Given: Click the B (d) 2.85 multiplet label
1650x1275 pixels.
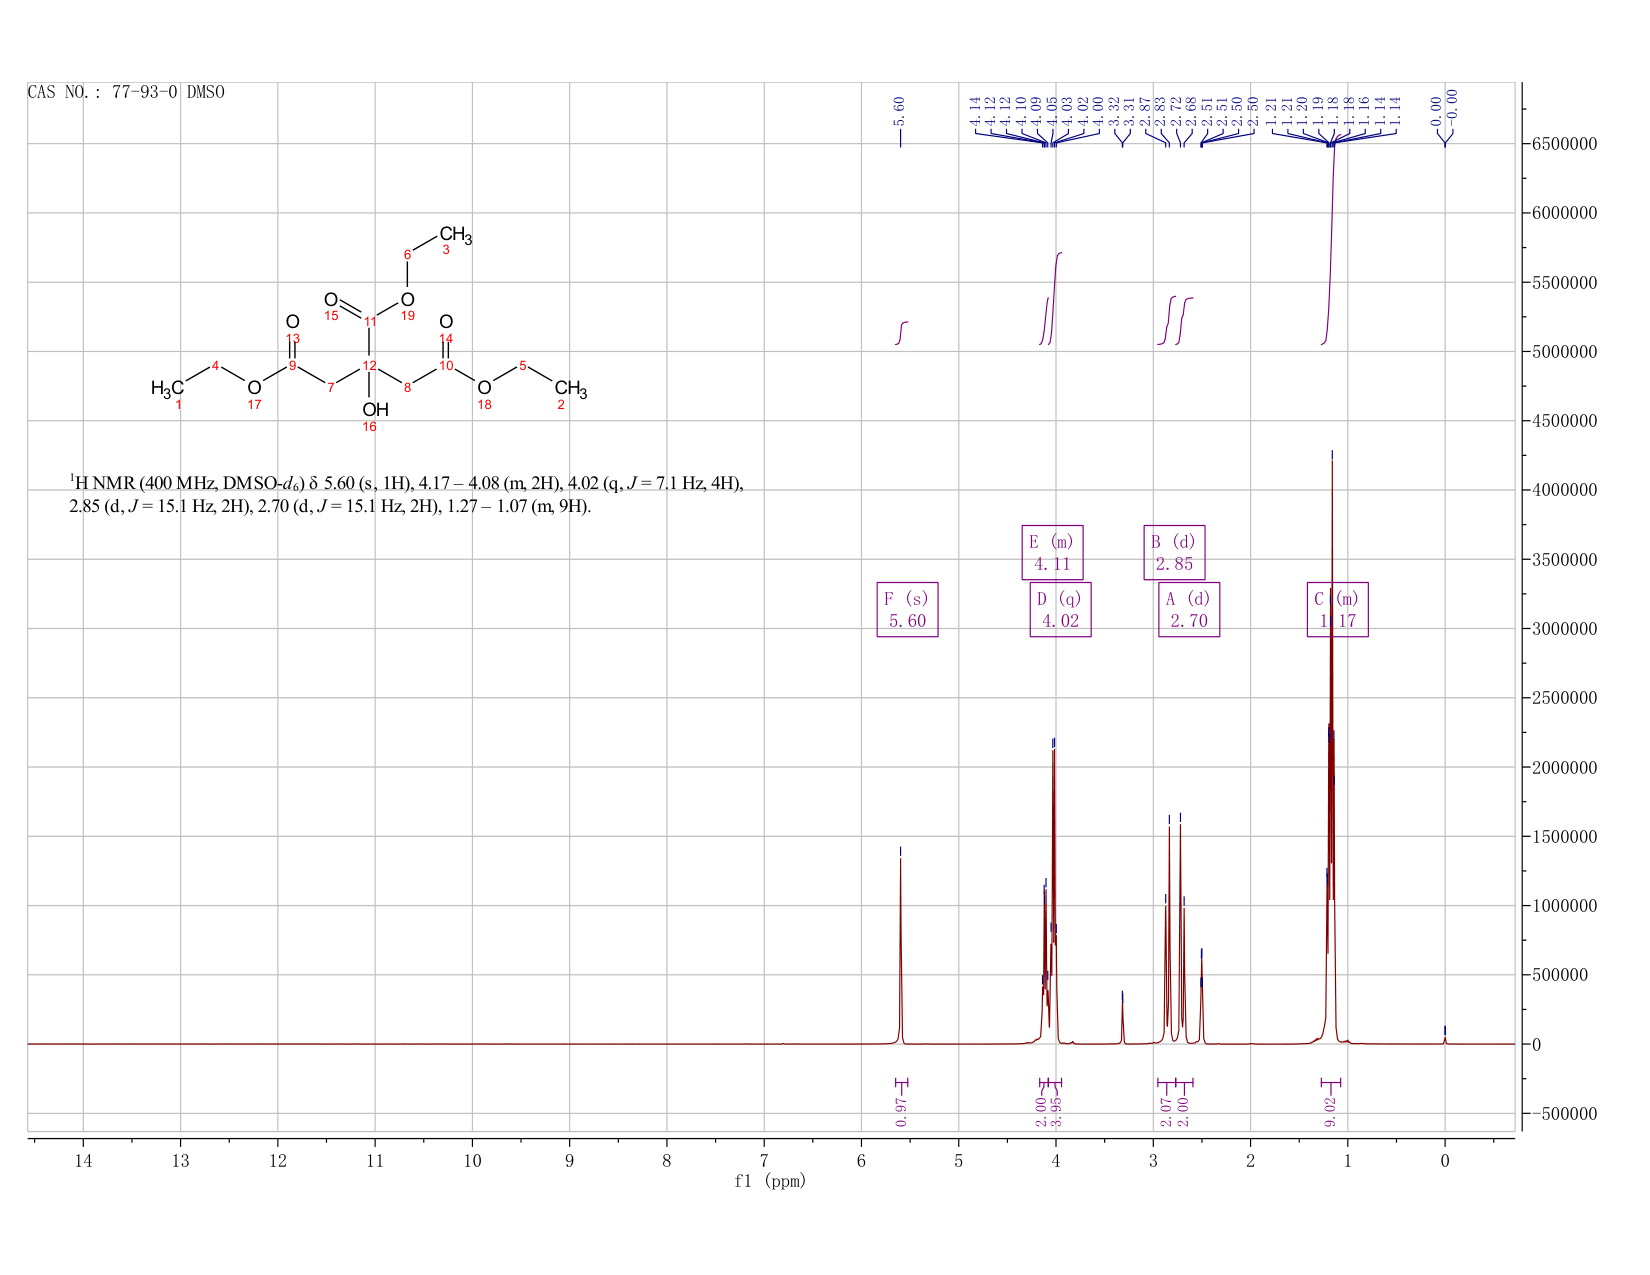Looking at the screenshot, I should [x=1174, y=552].
